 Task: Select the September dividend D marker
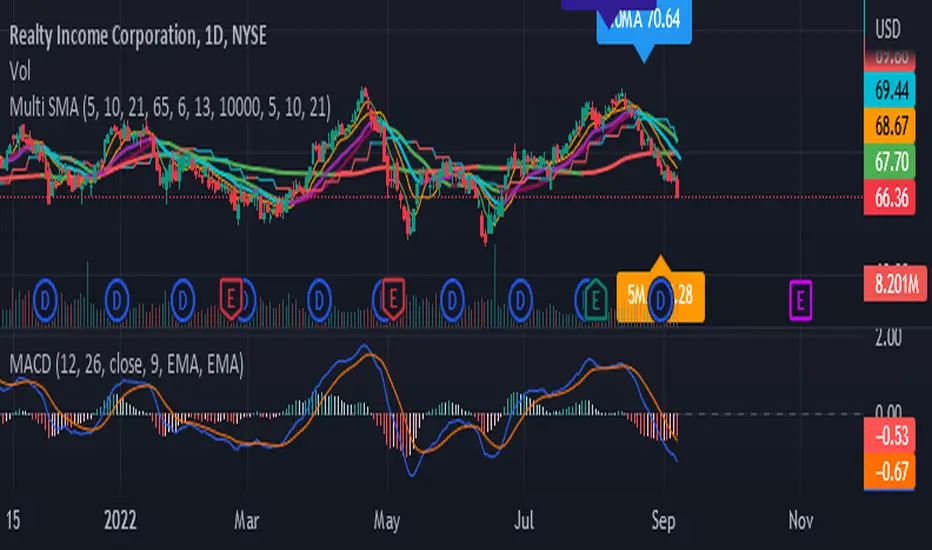tap(660, 300)
